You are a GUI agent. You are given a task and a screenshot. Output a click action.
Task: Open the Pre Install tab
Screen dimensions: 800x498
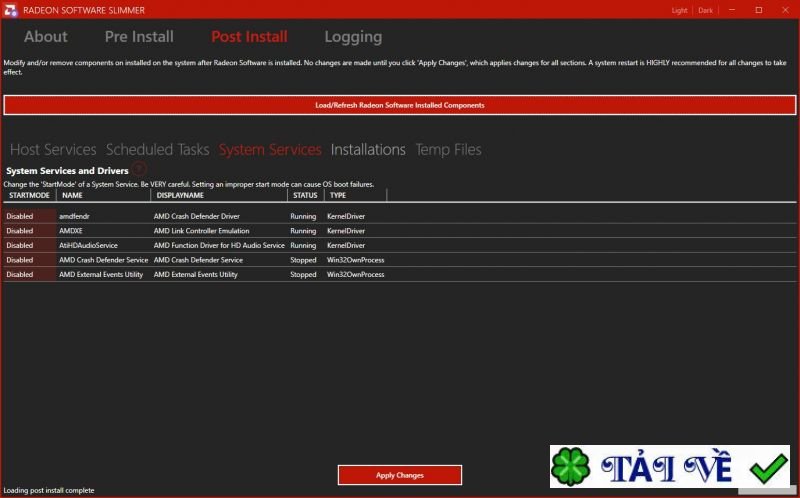click(139, 37)
